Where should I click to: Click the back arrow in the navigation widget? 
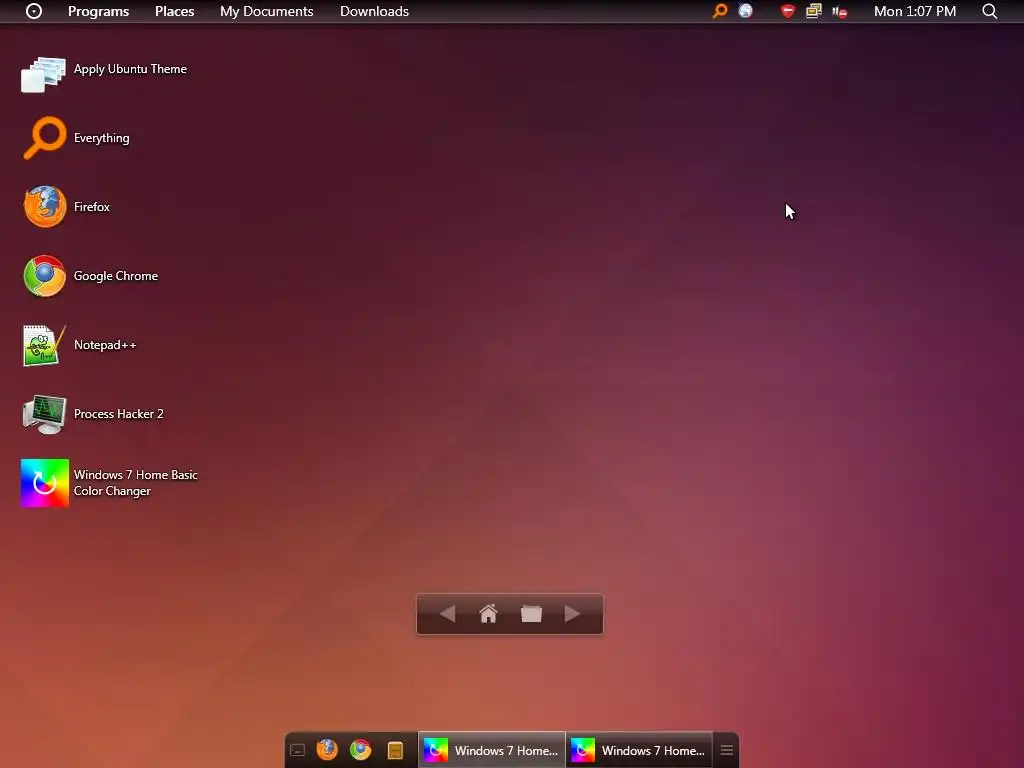point(447,614)
